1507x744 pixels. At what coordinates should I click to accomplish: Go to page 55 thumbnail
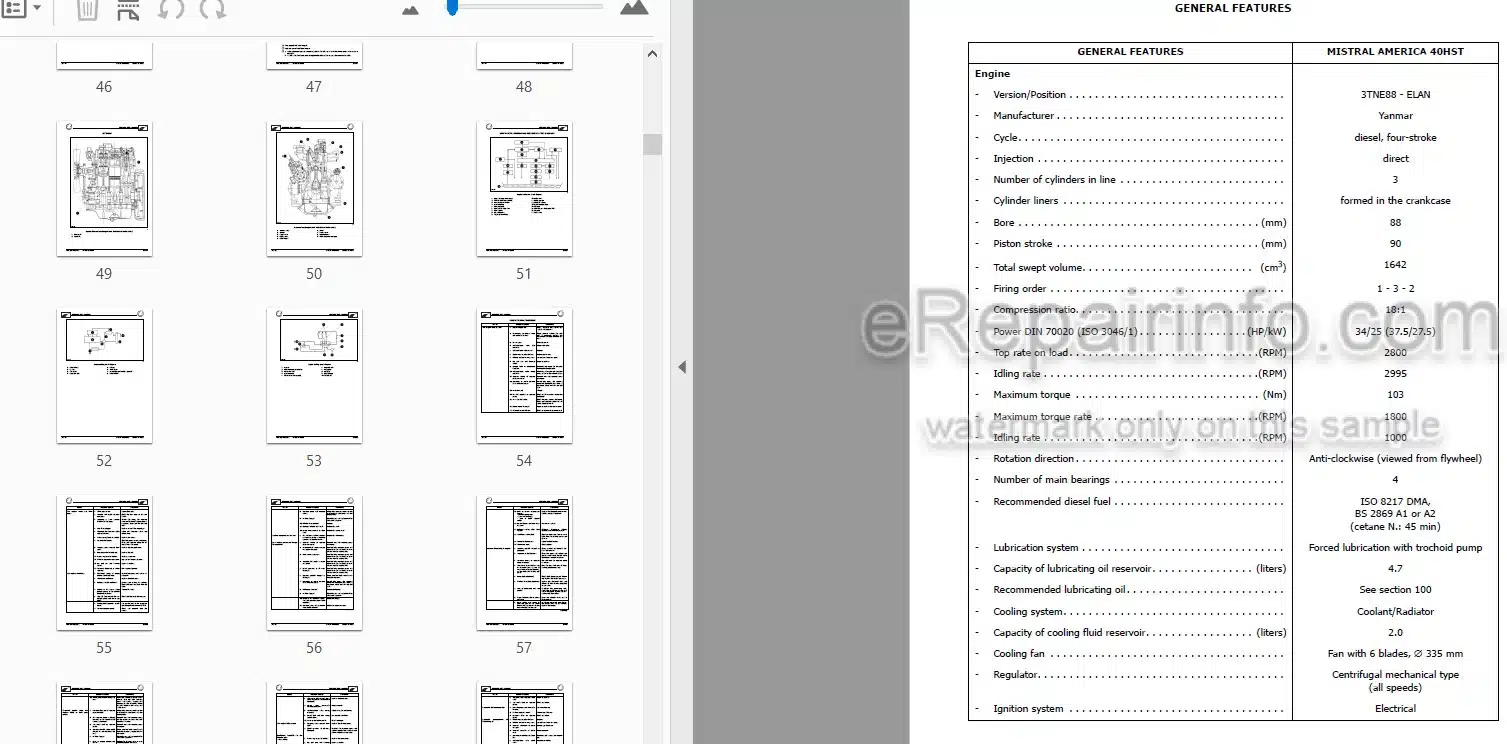point(104,563)
